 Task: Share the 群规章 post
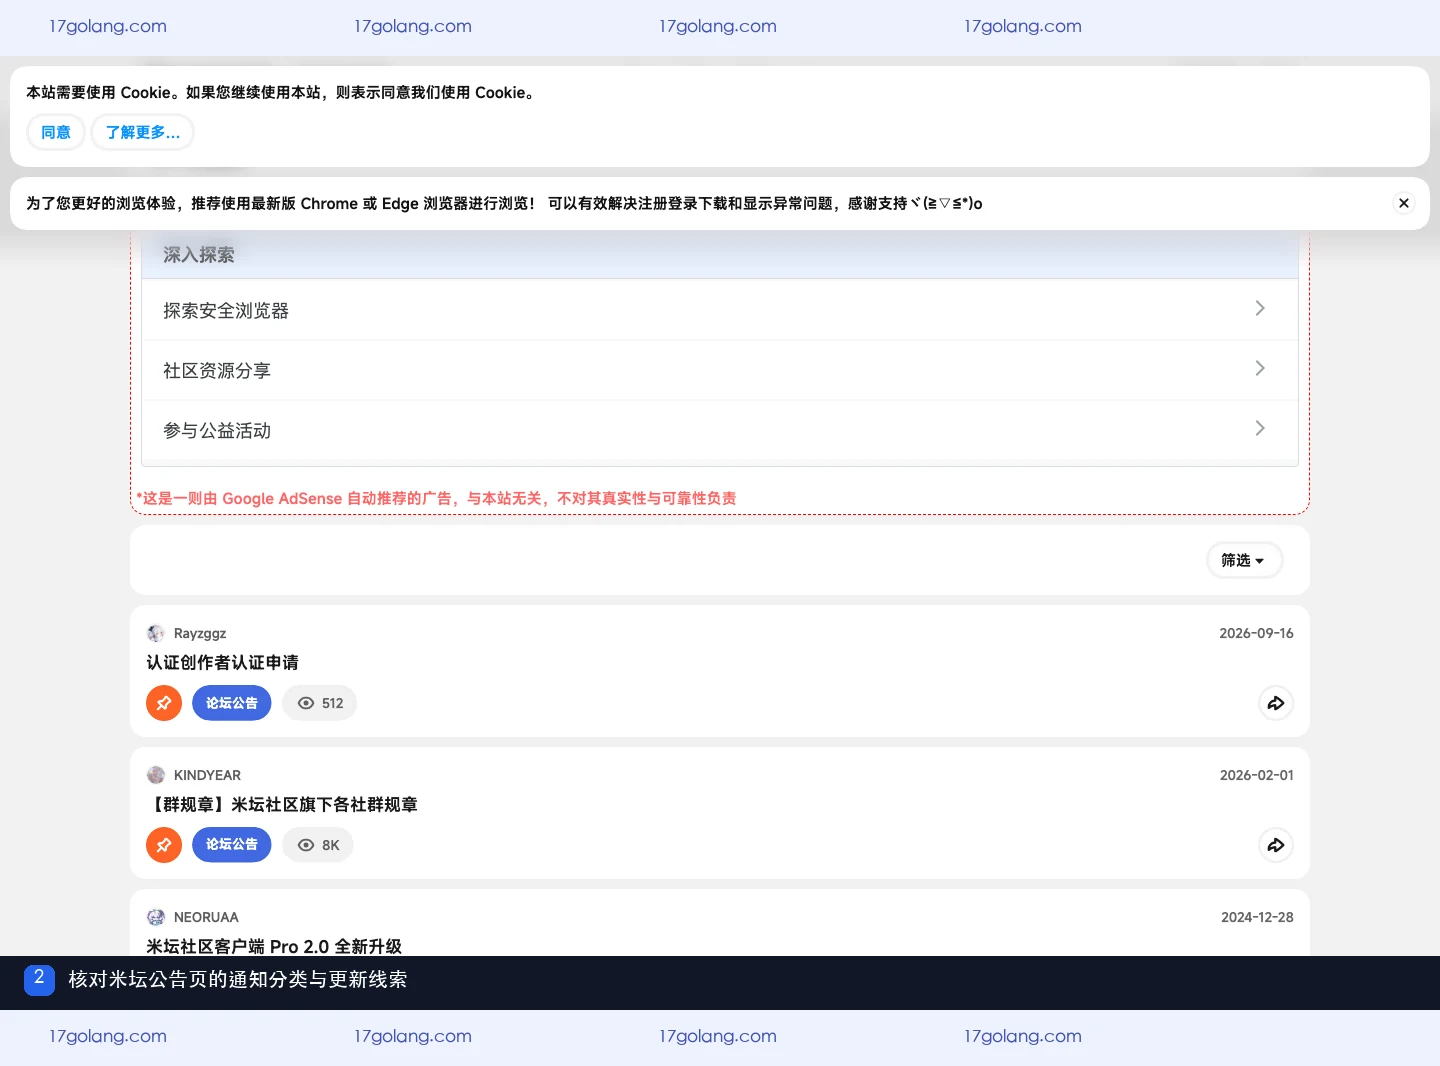click(1276, 845)
